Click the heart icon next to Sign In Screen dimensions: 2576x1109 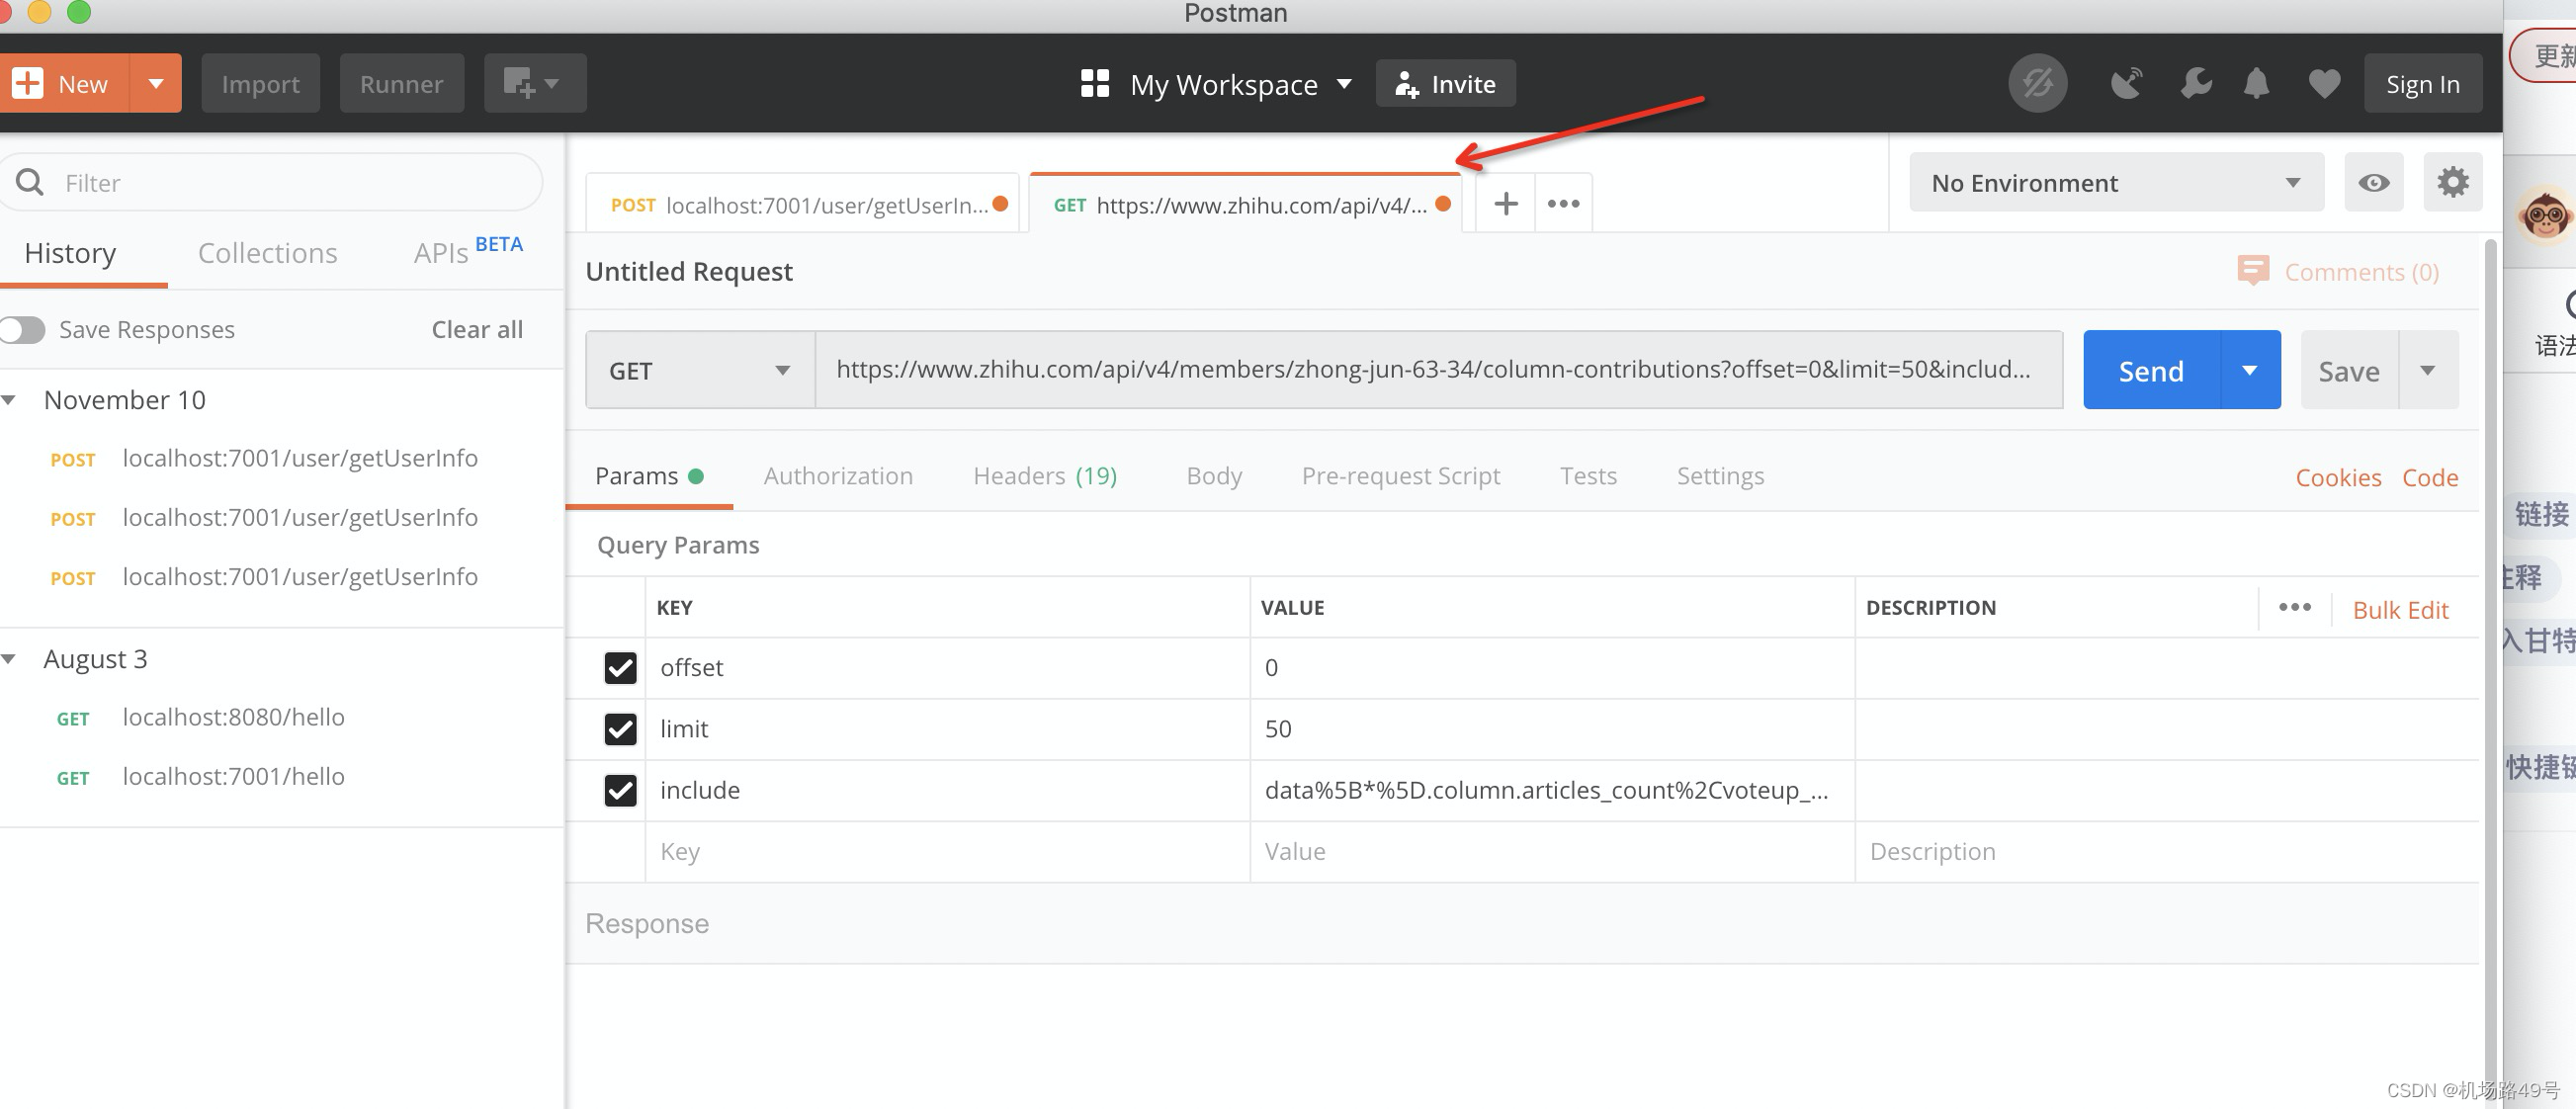coord(2324,83)
